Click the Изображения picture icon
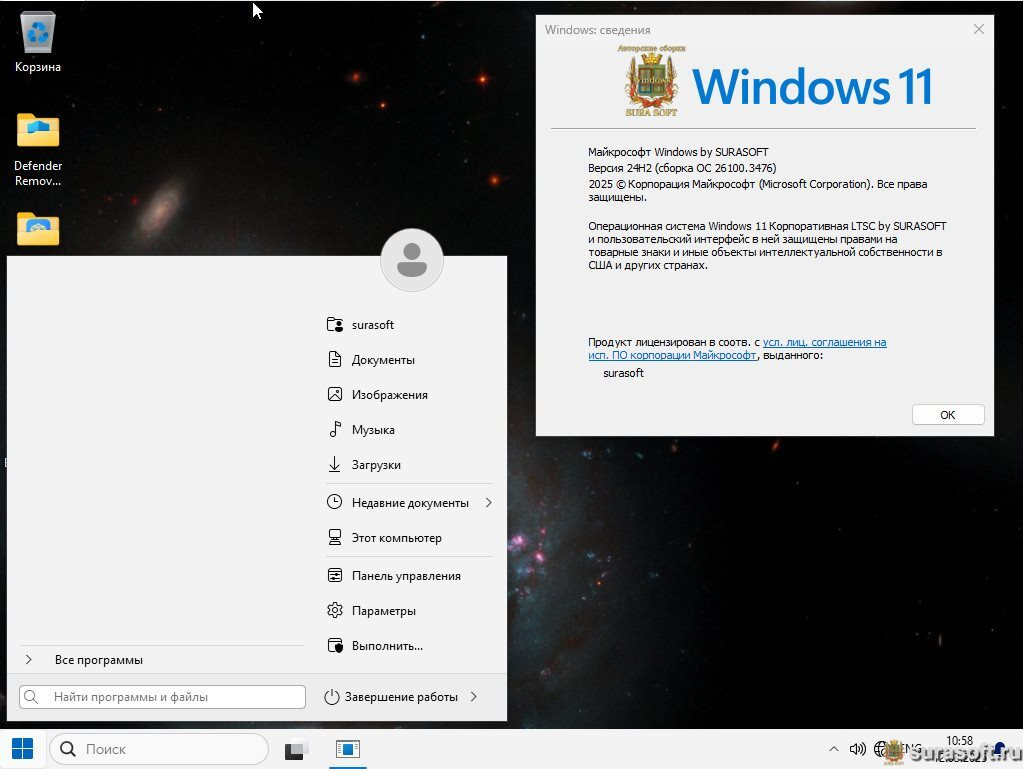 (x=335, y=395)
